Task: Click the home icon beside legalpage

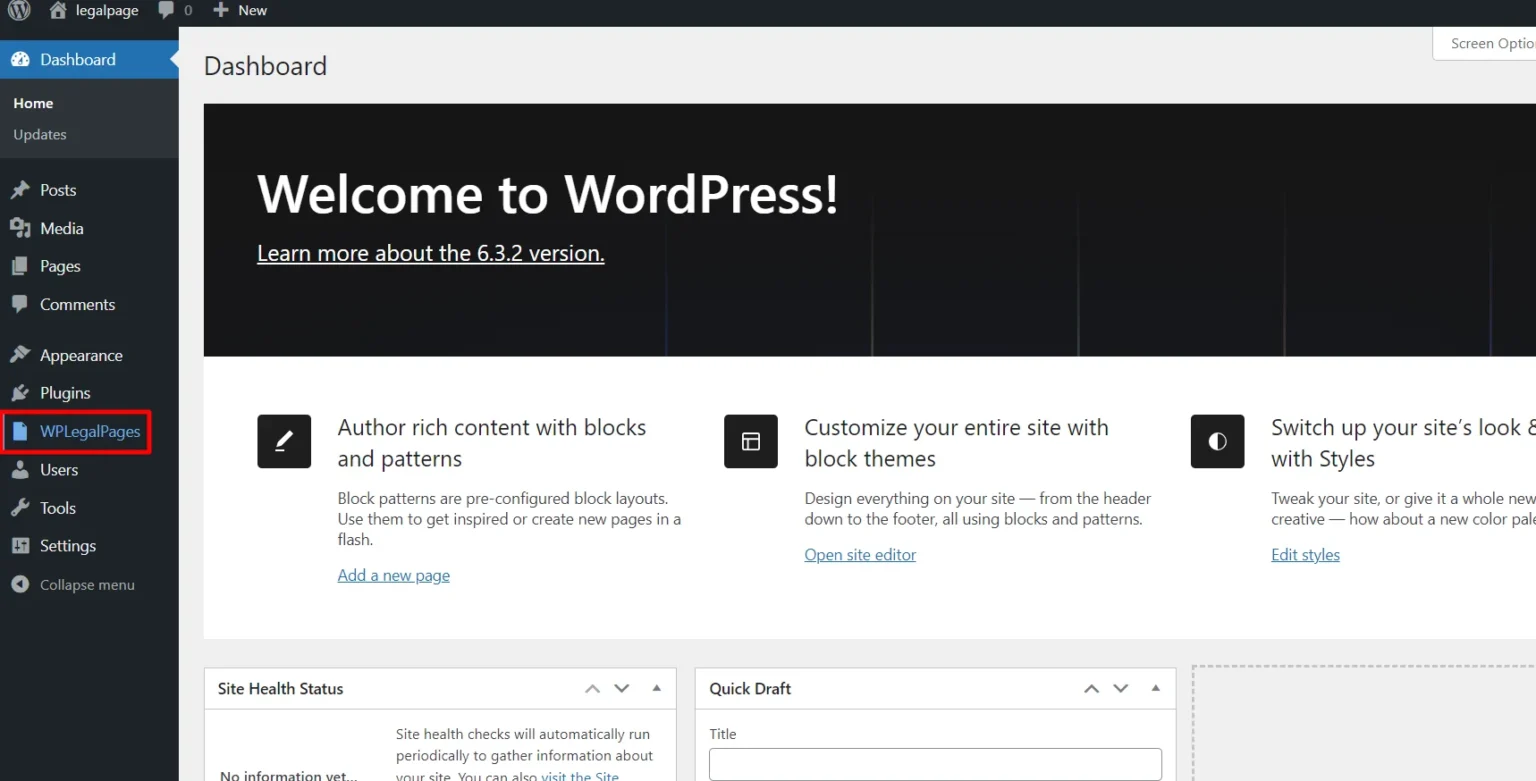Action: pos(58,11)
